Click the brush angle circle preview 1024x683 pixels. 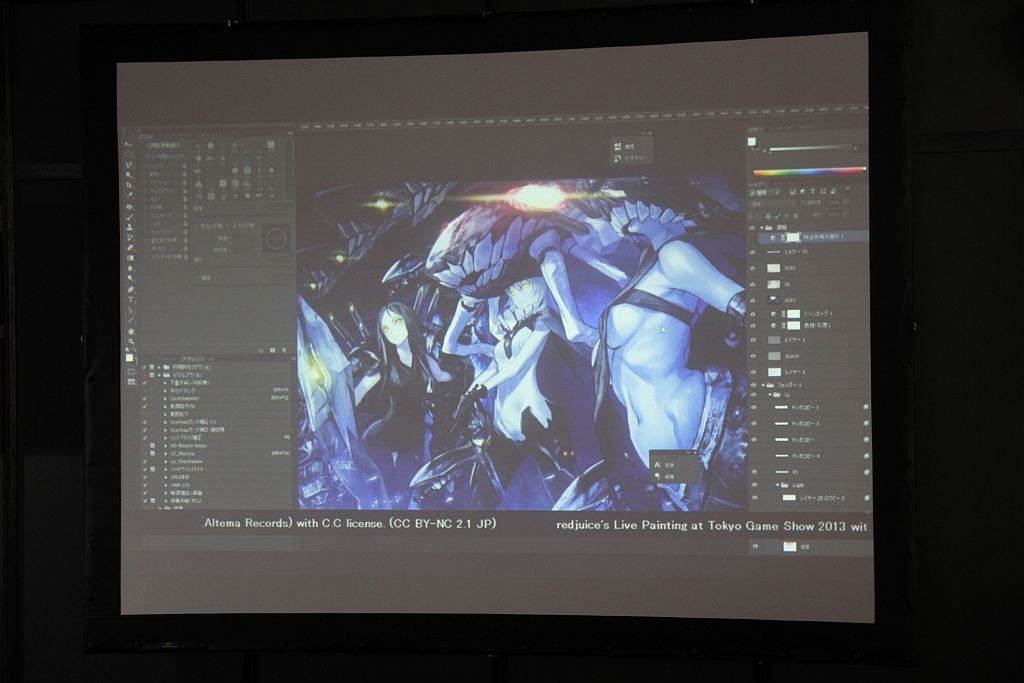click(x=276, y=238)
